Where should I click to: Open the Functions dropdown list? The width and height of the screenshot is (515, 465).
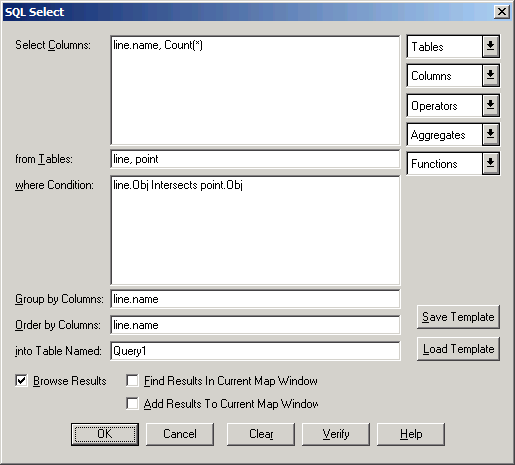490,164
